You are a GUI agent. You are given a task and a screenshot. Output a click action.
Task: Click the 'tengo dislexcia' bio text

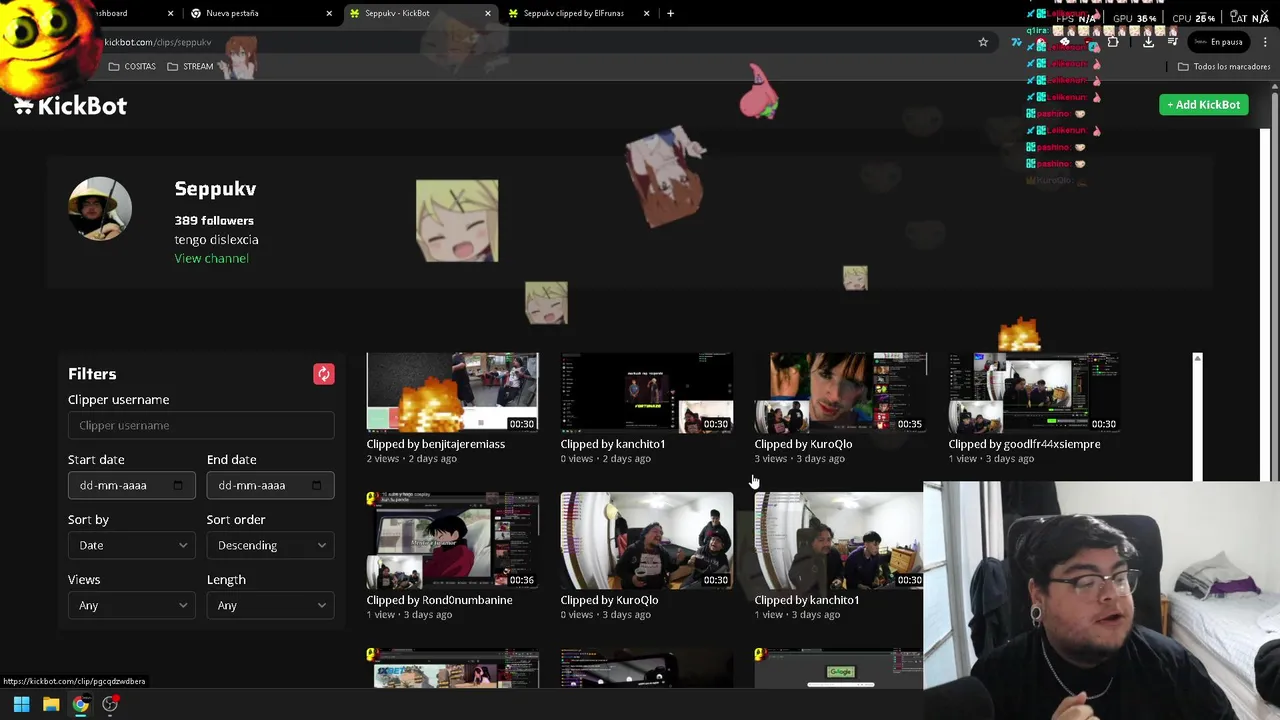(216, 239)
